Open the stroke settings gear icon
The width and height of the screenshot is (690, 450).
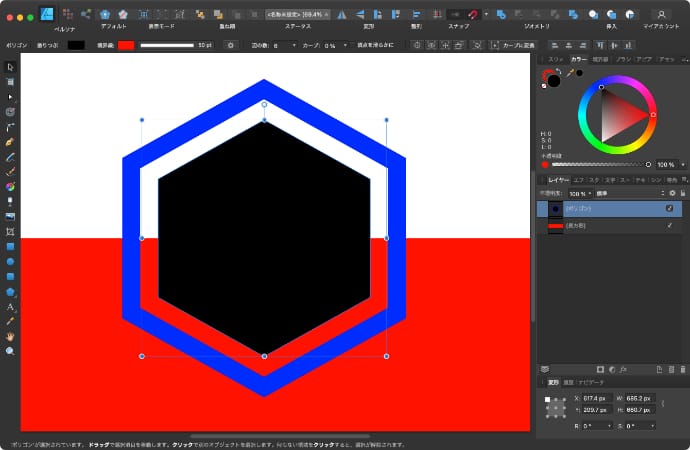point(230,45)
